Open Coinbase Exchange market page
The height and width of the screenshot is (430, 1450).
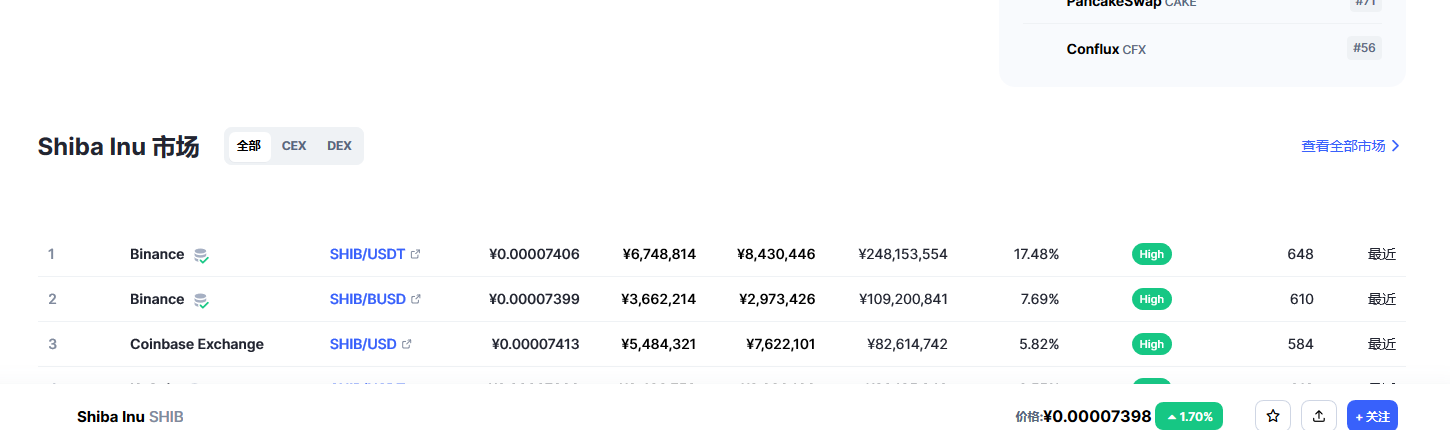pyautogui.click(x=197, y=344)
